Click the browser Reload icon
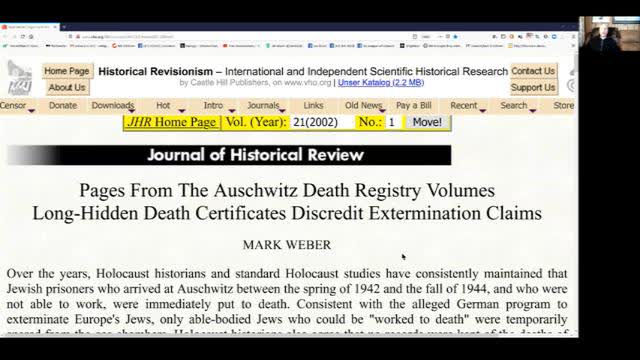Viewport: 640px width, 360px height. [22, 36]
